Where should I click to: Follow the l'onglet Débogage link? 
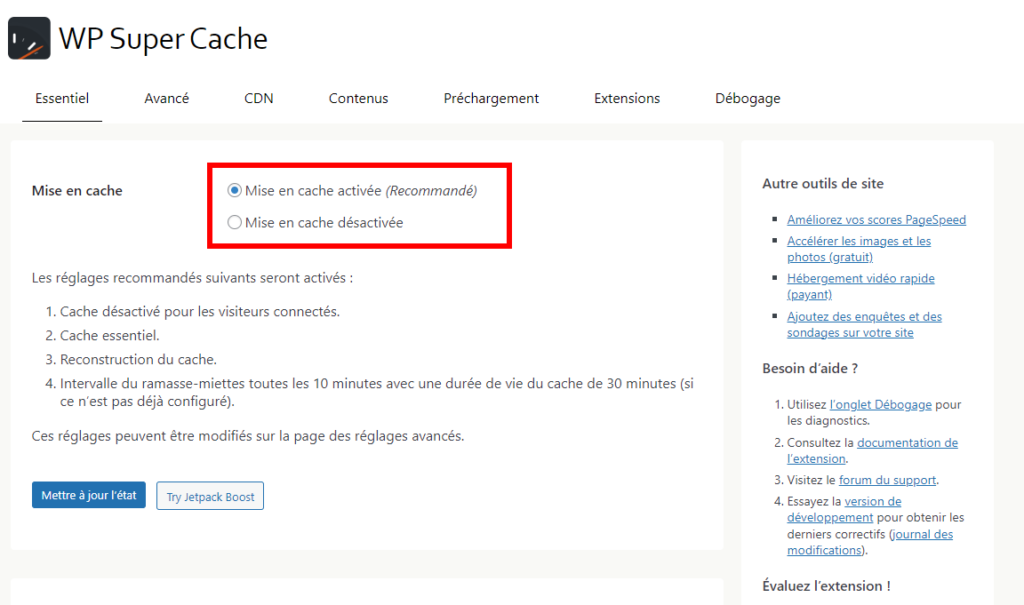click(880, 404)
